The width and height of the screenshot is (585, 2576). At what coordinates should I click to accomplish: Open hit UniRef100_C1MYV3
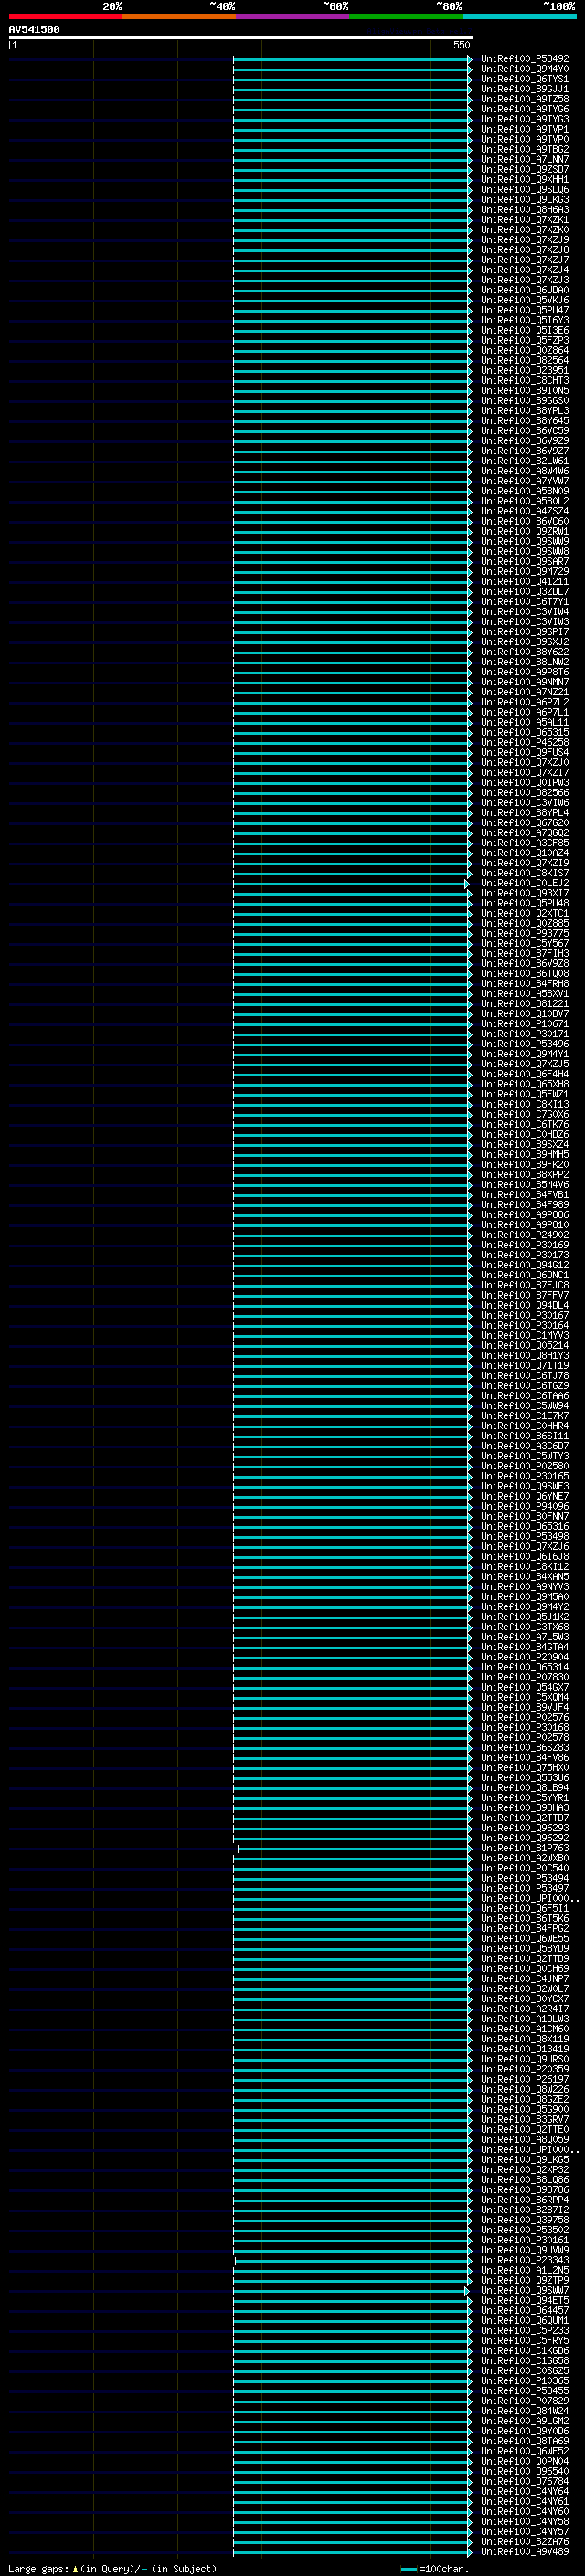(524, 1336)
